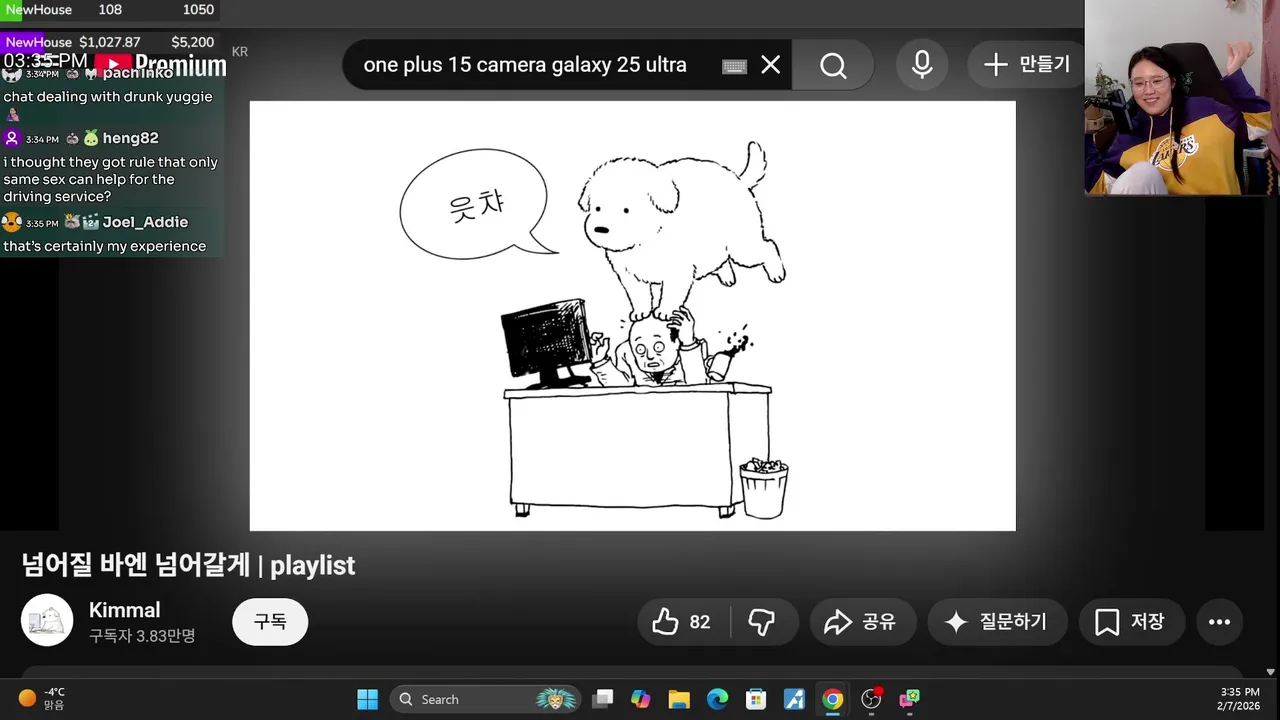Open the 질문하기 ask button

pos(997,622)
